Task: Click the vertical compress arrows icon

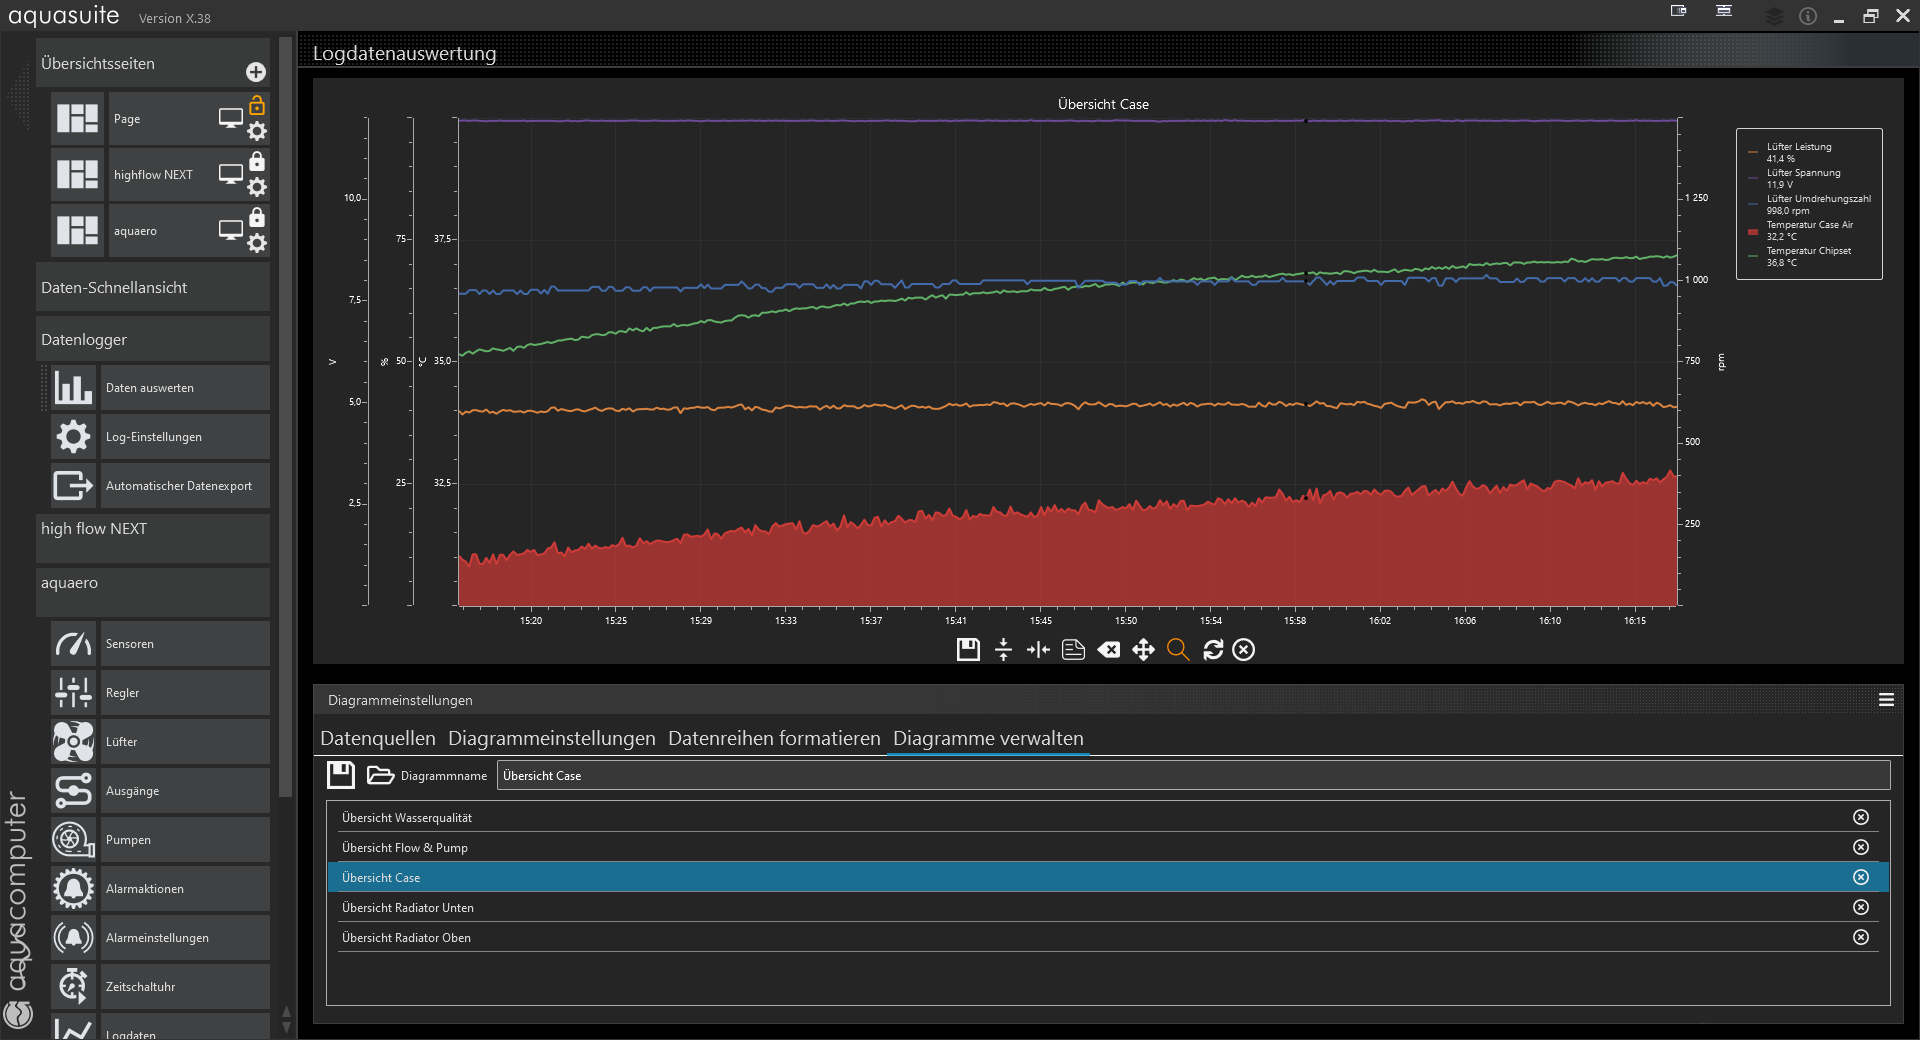Action: 1003,650
